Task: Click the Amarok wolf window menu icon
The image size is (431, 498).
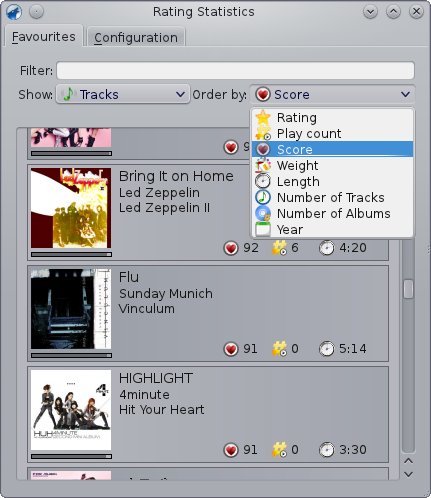Action: pyautogui.click(x=14, y=12)
